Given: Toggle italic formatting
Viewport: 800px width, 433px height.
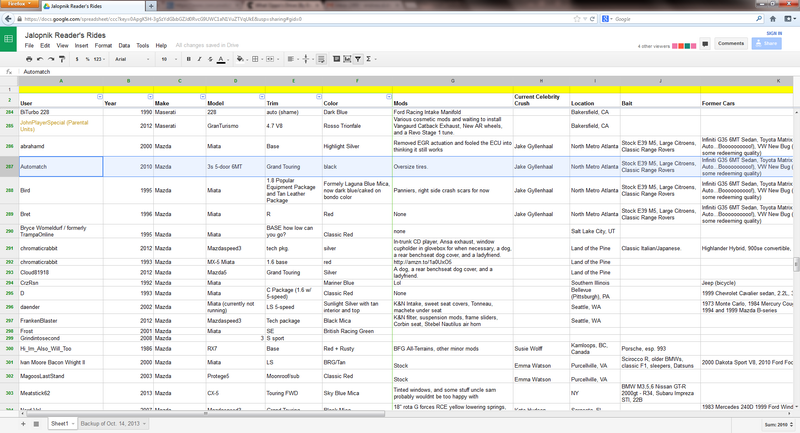Looking at the screenshot, I should click(199, 59).
